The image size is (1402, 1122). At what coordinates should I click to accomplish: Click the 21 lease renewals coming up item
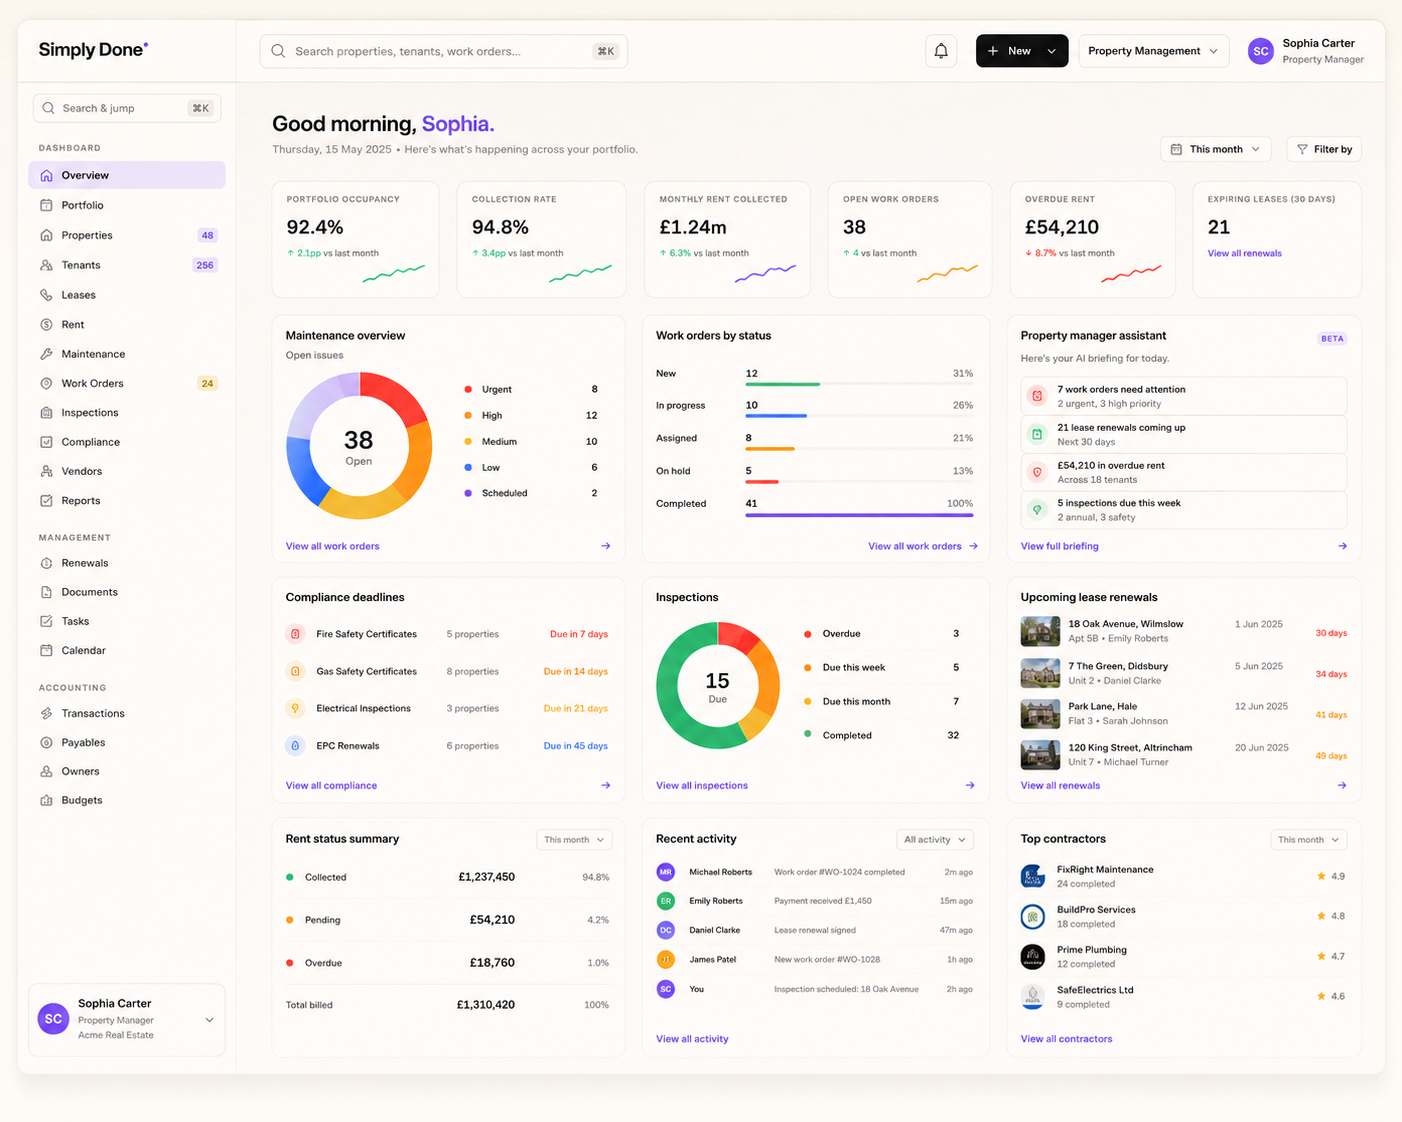point(1184,434)
